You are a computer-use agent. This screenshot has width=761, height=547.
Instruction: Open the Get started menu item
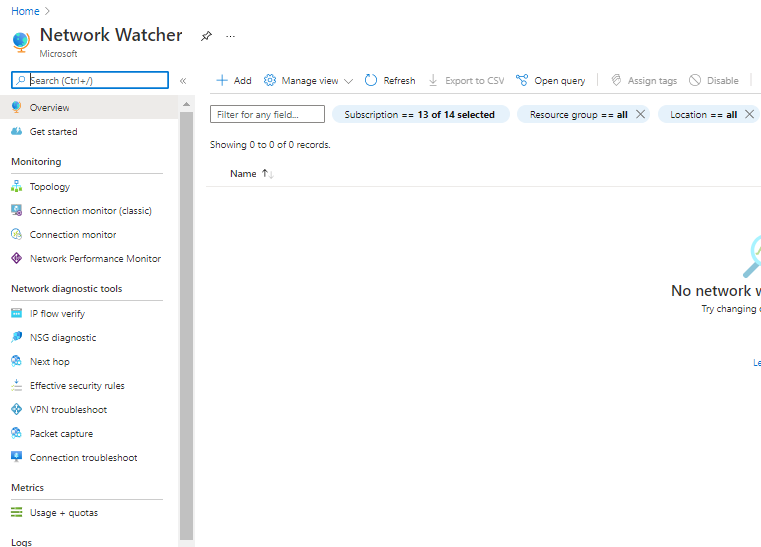[89, 132]
